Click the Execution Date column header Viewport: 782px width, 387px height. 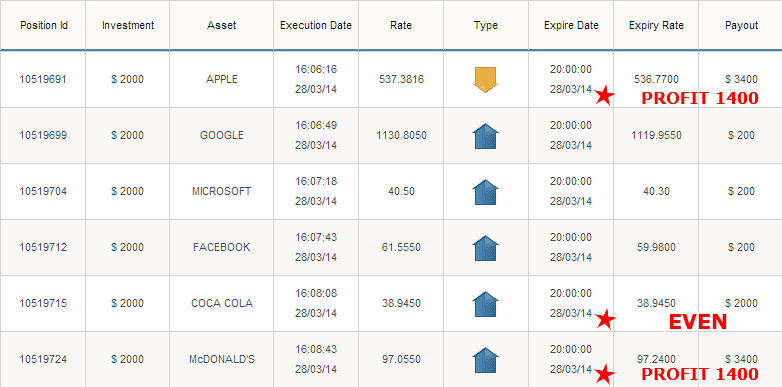click(x=316, y=25)
